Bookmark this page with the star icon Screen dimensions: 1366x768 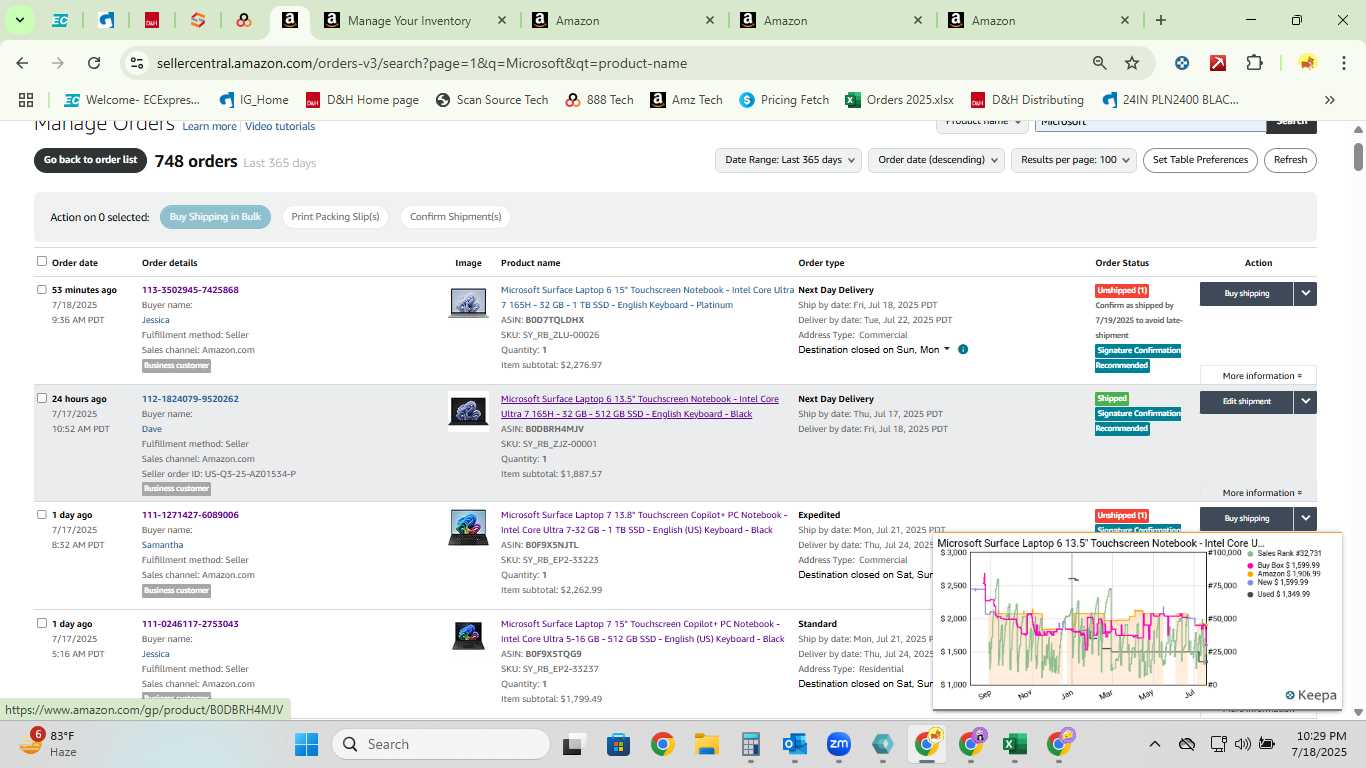pos(1132,63)
